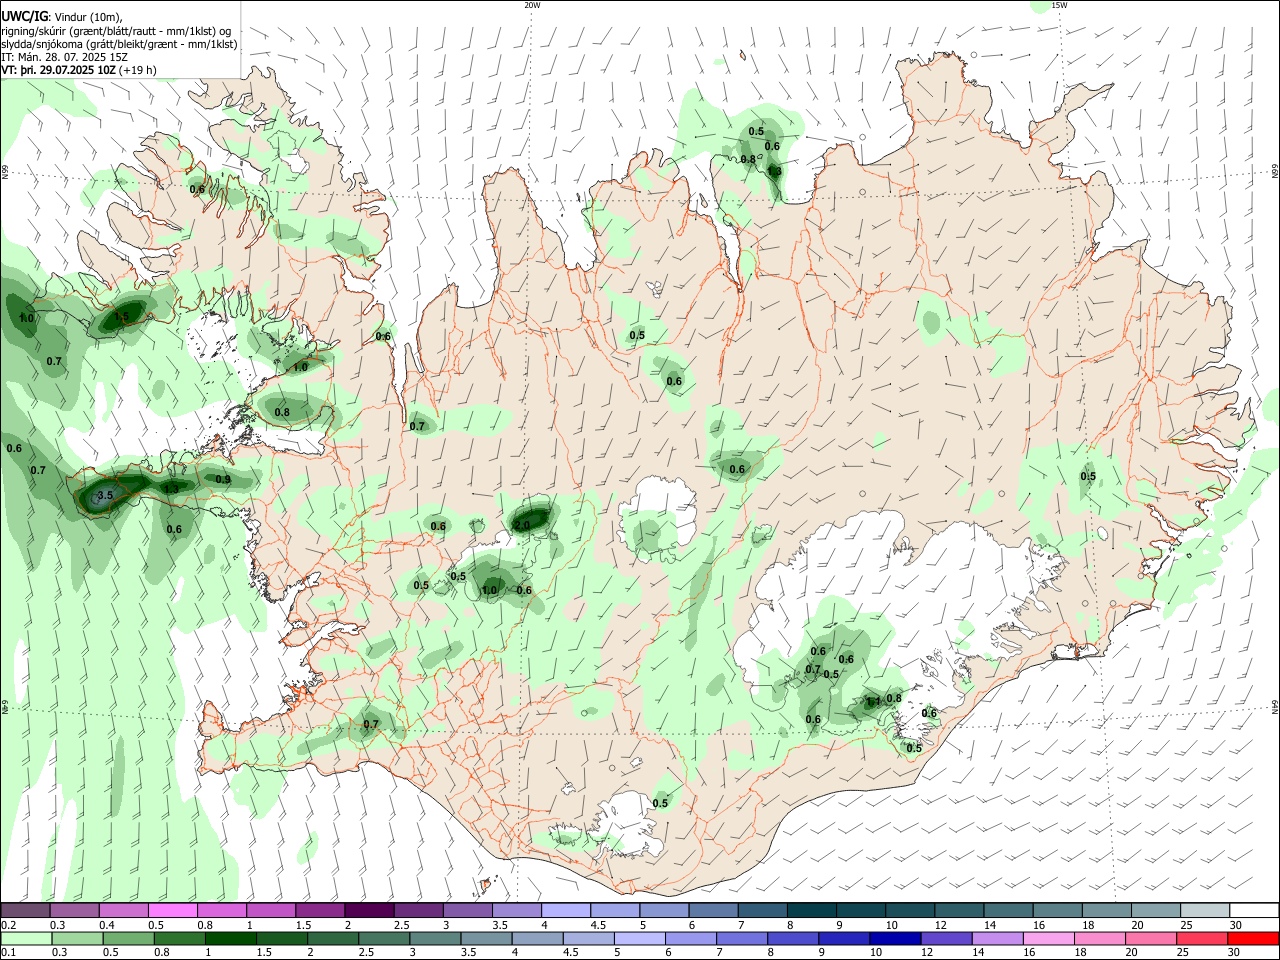This screenshot has width=1280, height=960.
Task: Pick upper legend swatch between 0.3 and 0.4
Action: click(x=74, y=911)
